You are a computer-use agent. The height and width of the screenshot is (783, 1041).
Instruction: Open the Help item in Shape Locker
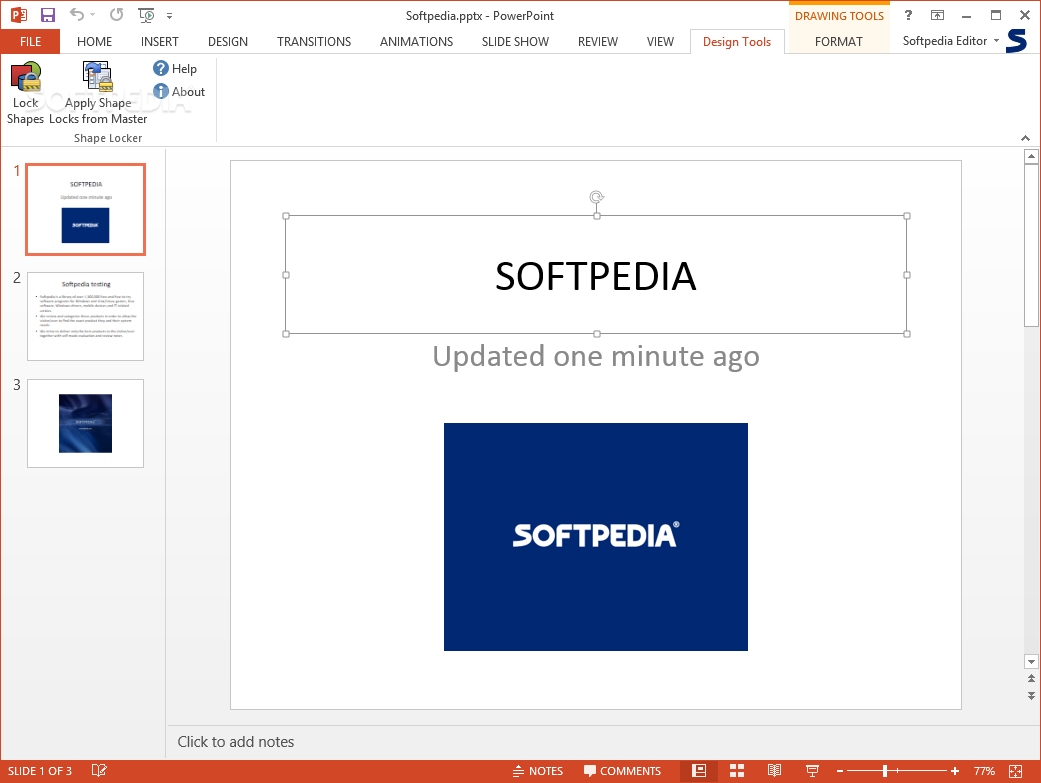[175, 68]
